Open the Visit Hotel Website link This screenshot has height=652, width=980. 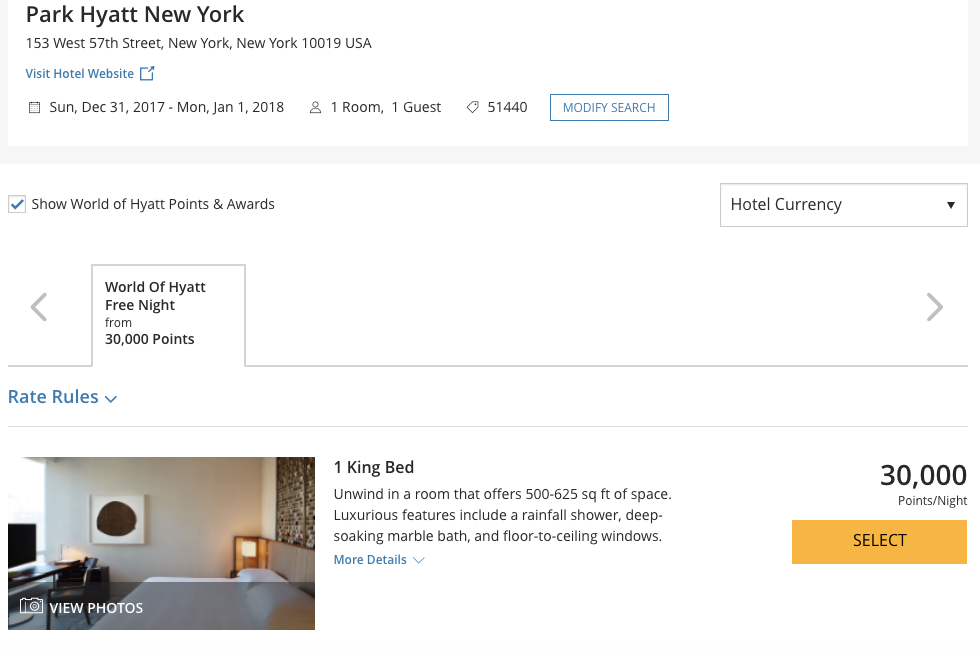(x=80, y=73)
